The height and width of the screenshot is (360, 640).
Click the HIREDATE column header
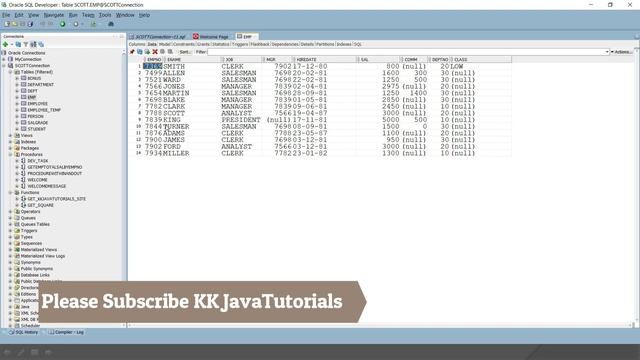pyautogui.click(x=325, y=60)
